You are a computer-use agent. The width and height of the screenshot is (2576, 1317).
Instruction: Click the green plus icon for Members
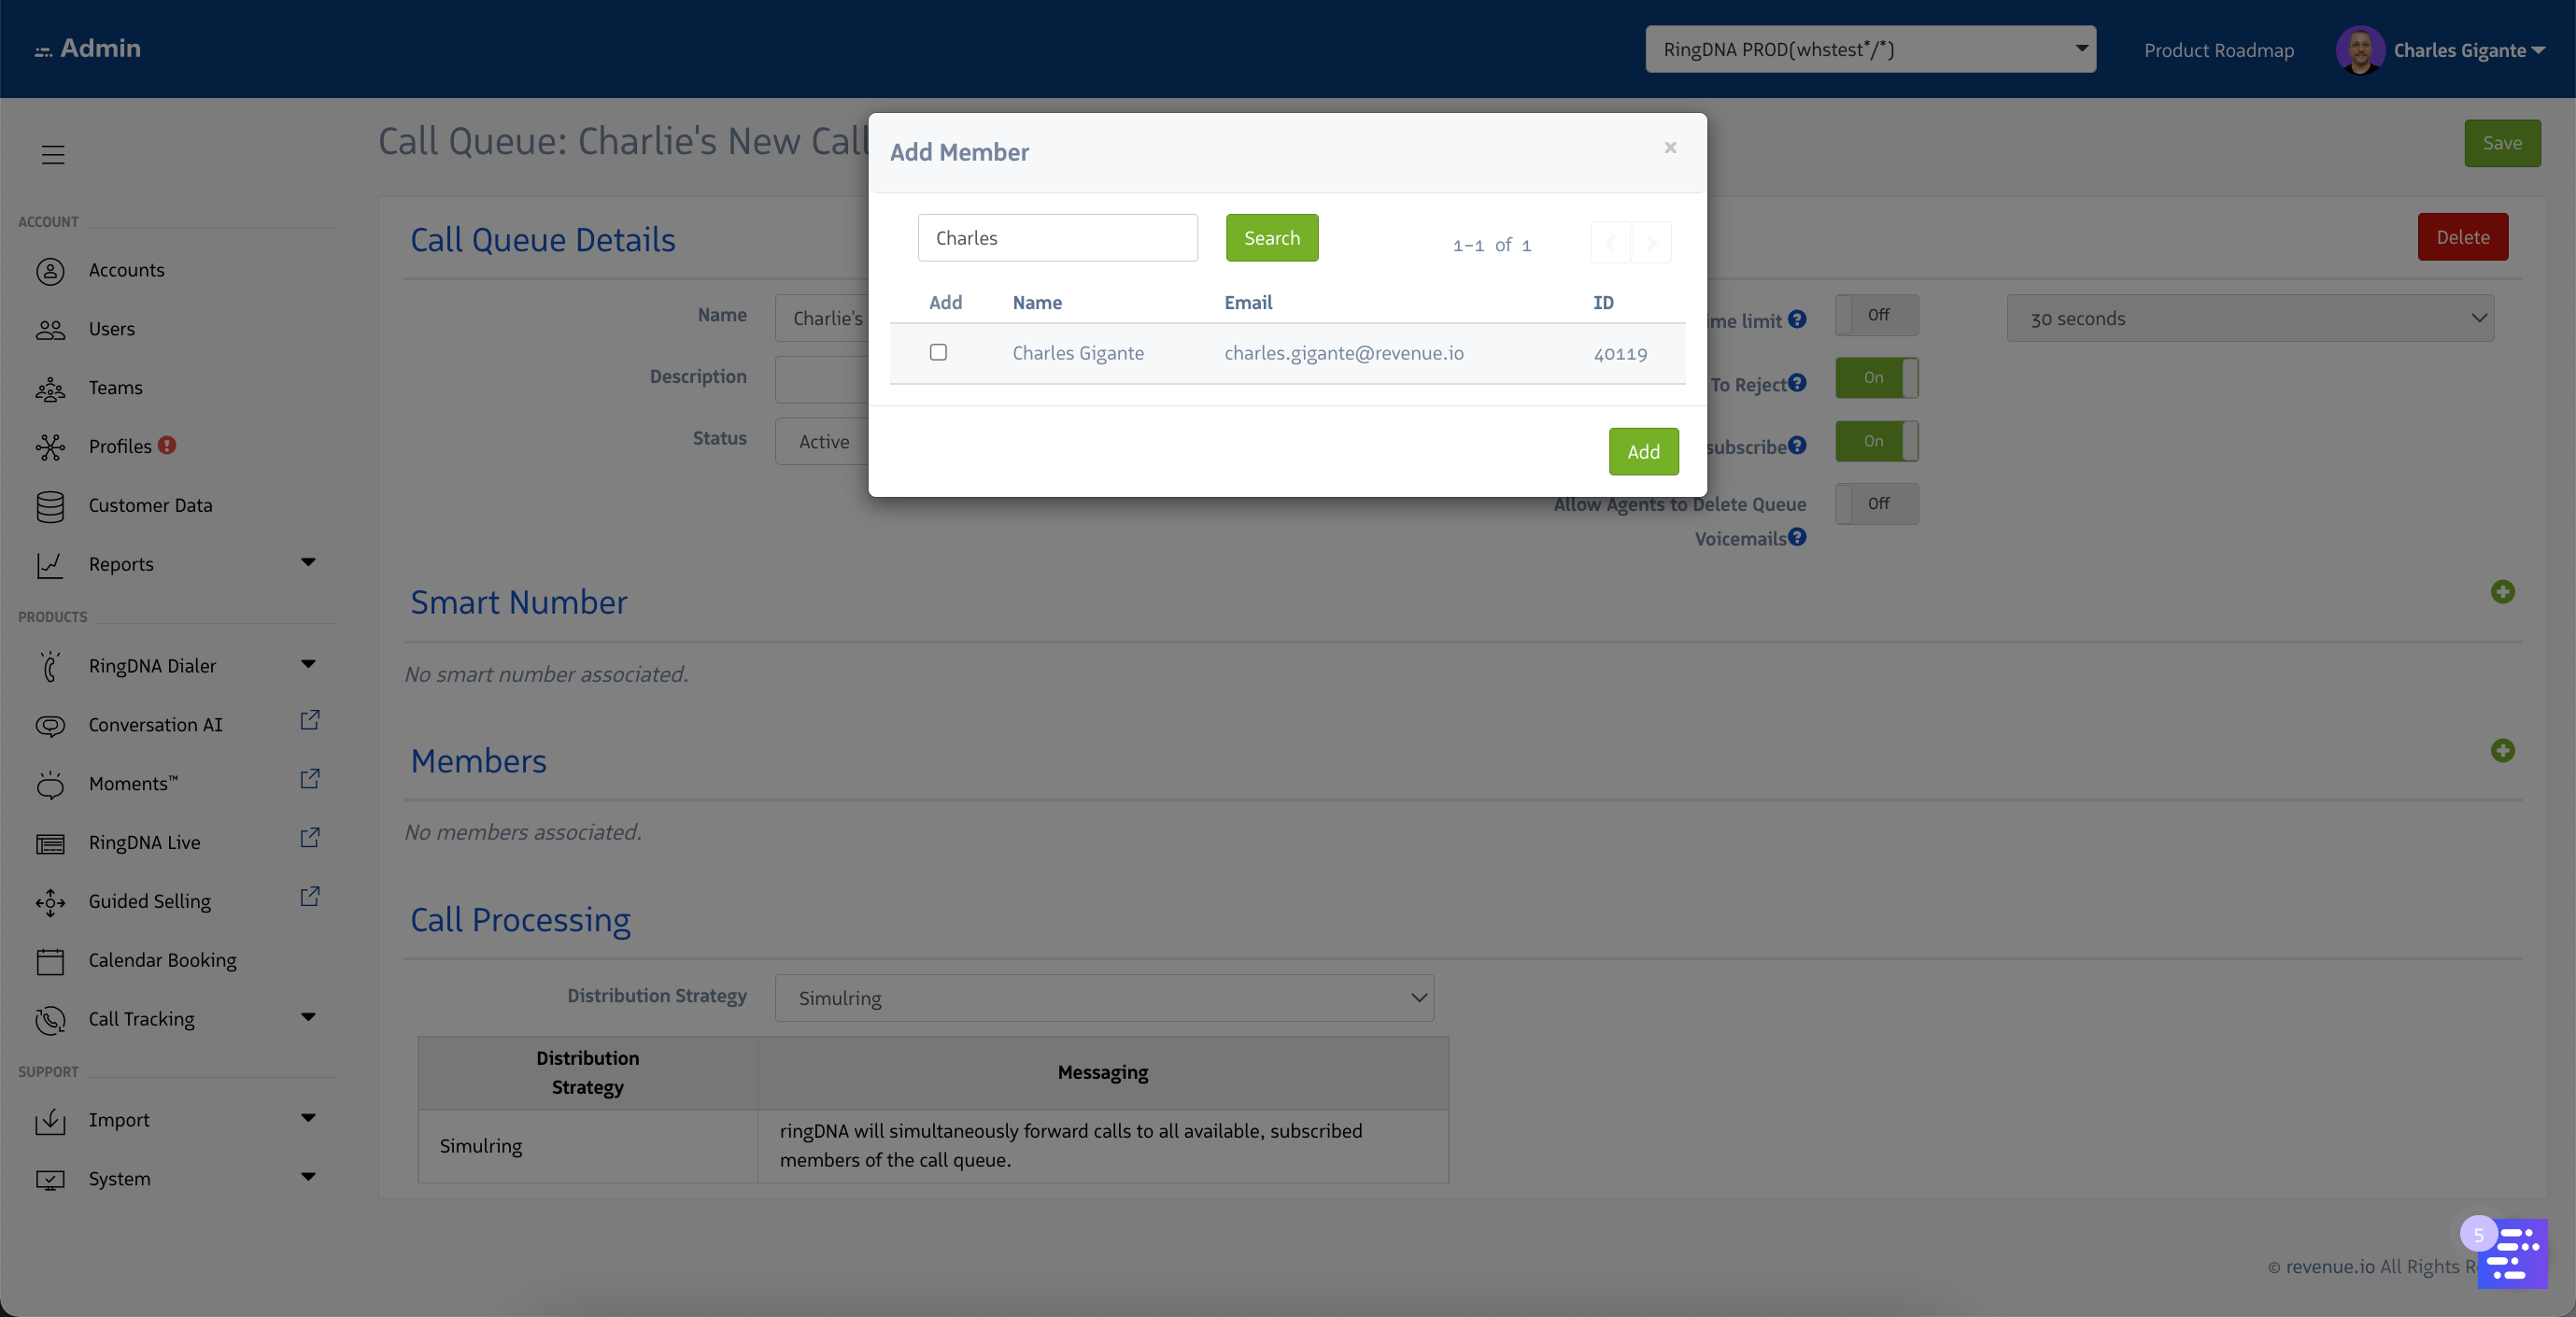[2502, 750]
